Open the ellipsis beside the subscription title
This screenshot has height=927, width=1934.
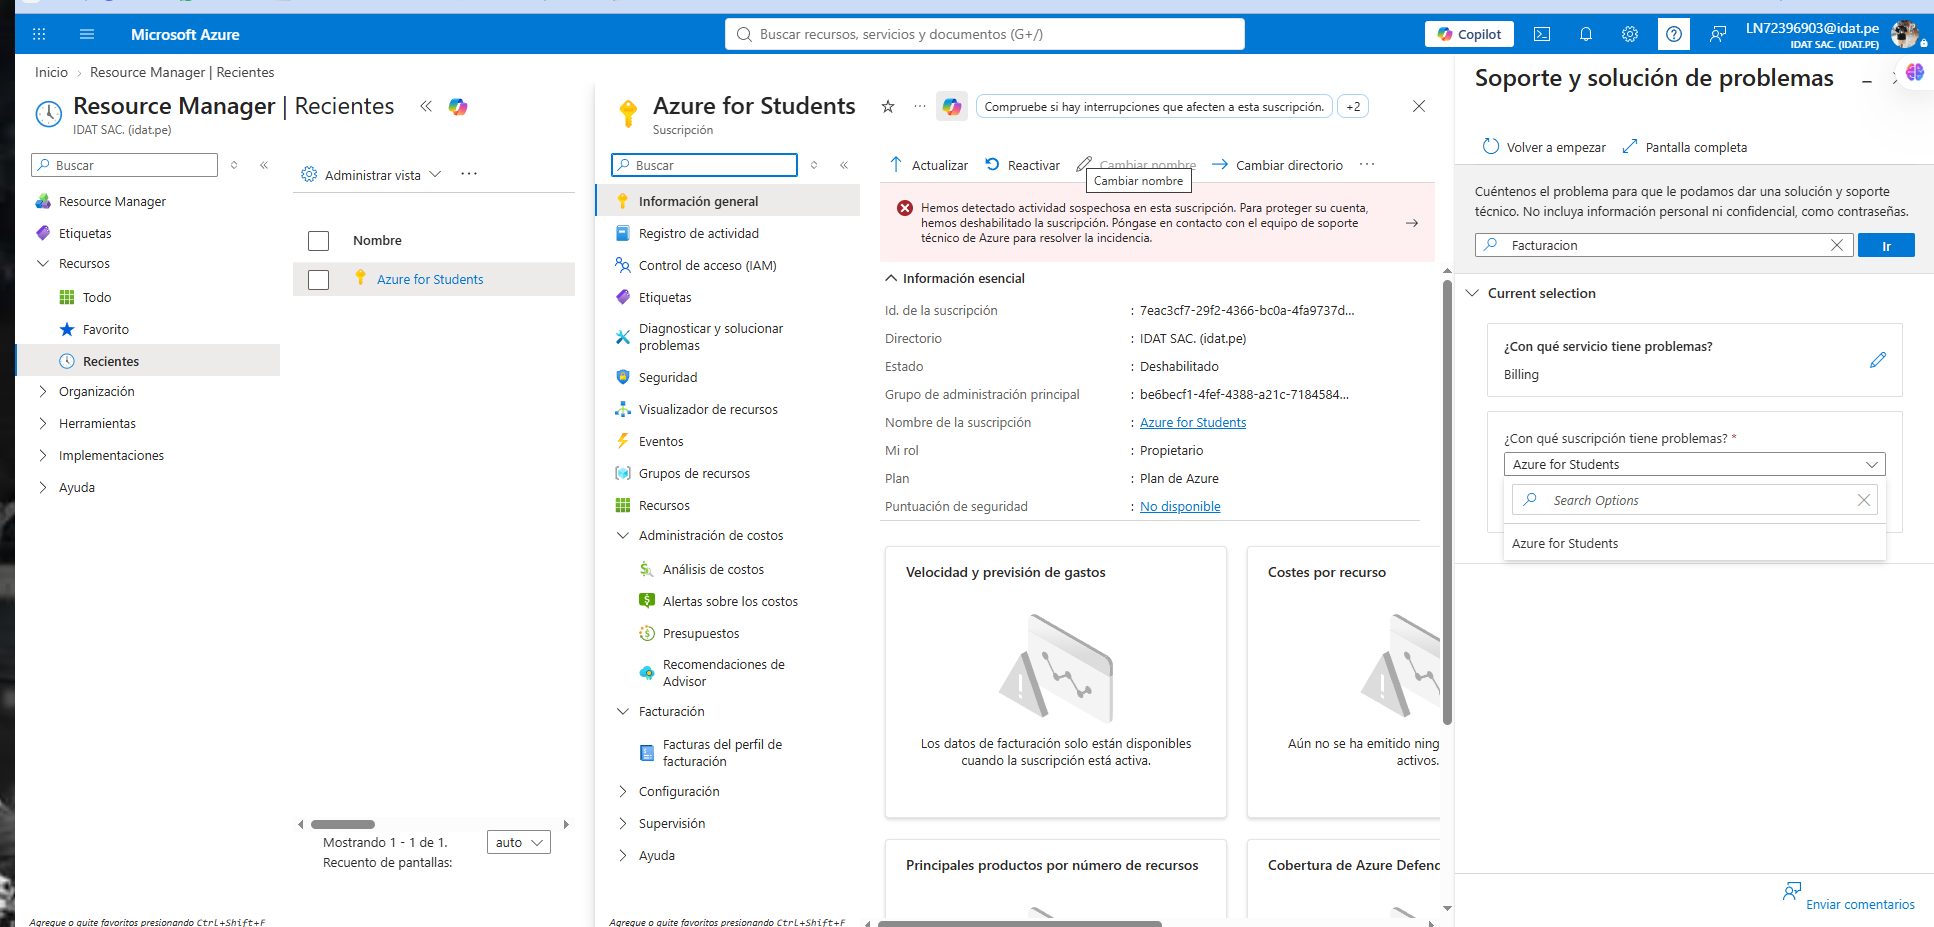920,106
